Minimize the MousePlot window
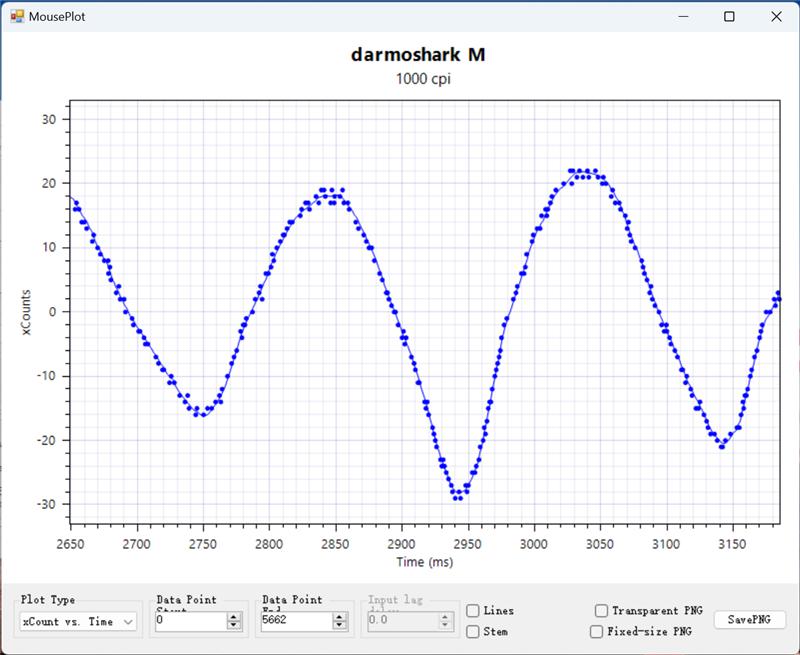 pos(684,16)
